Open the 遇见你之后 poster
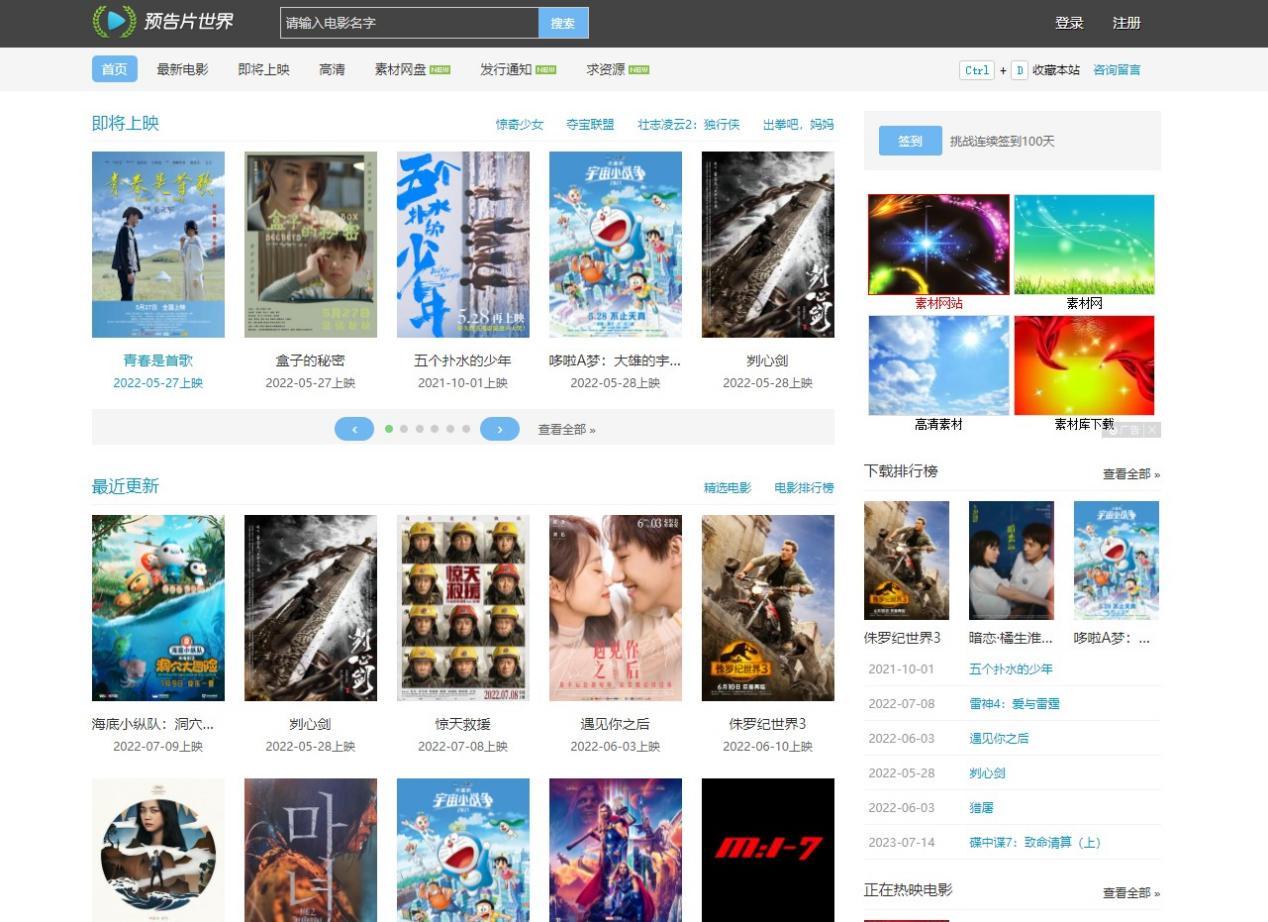The image size is (1268, 922). point(615,608)
